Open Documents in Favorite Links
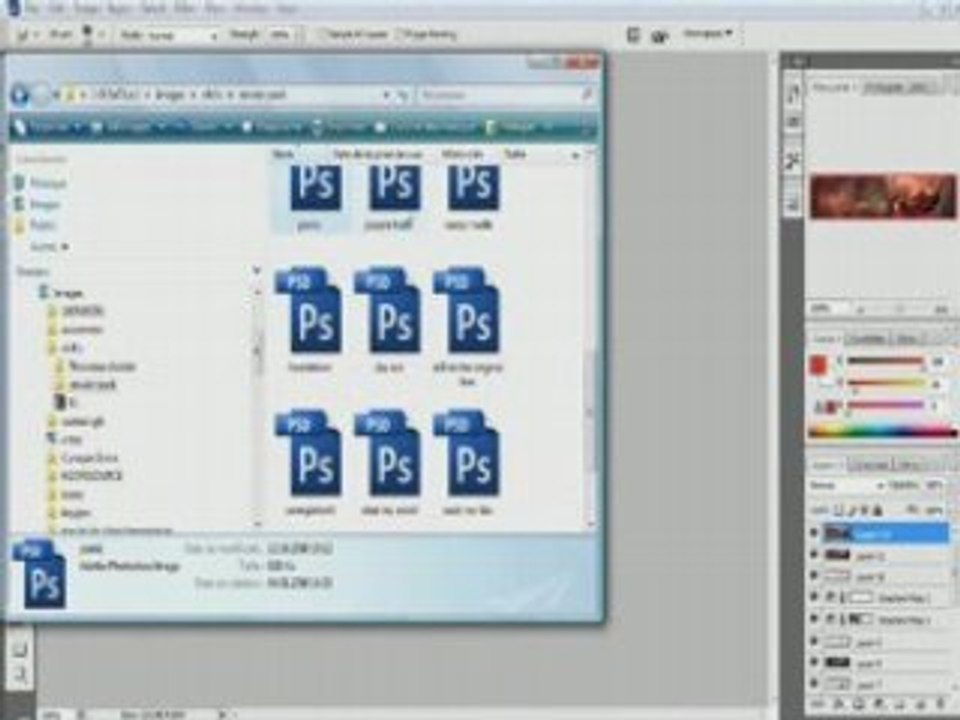Viewport: 960px width, 720px height. pyautogui.click(x=40, y=182)
